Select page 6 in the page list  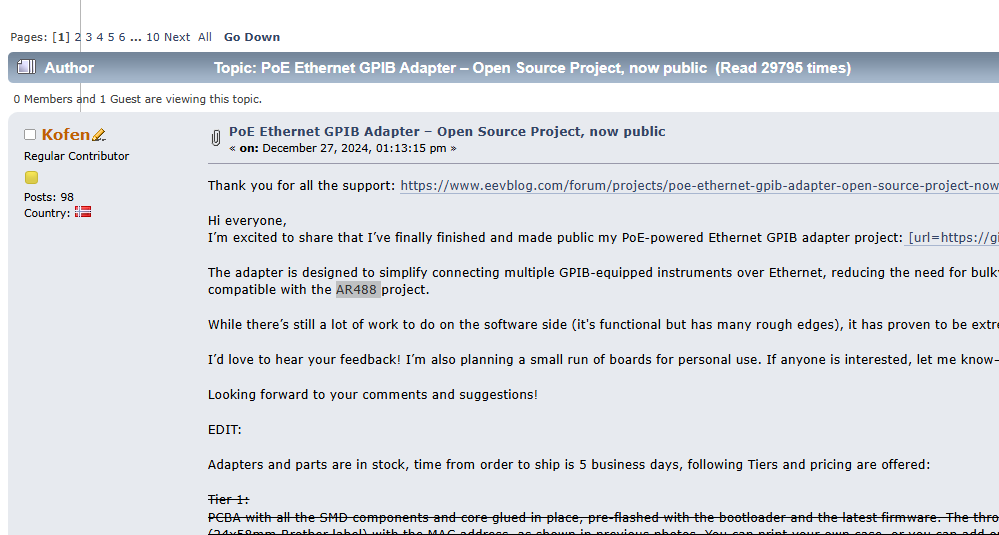(122, 37)
